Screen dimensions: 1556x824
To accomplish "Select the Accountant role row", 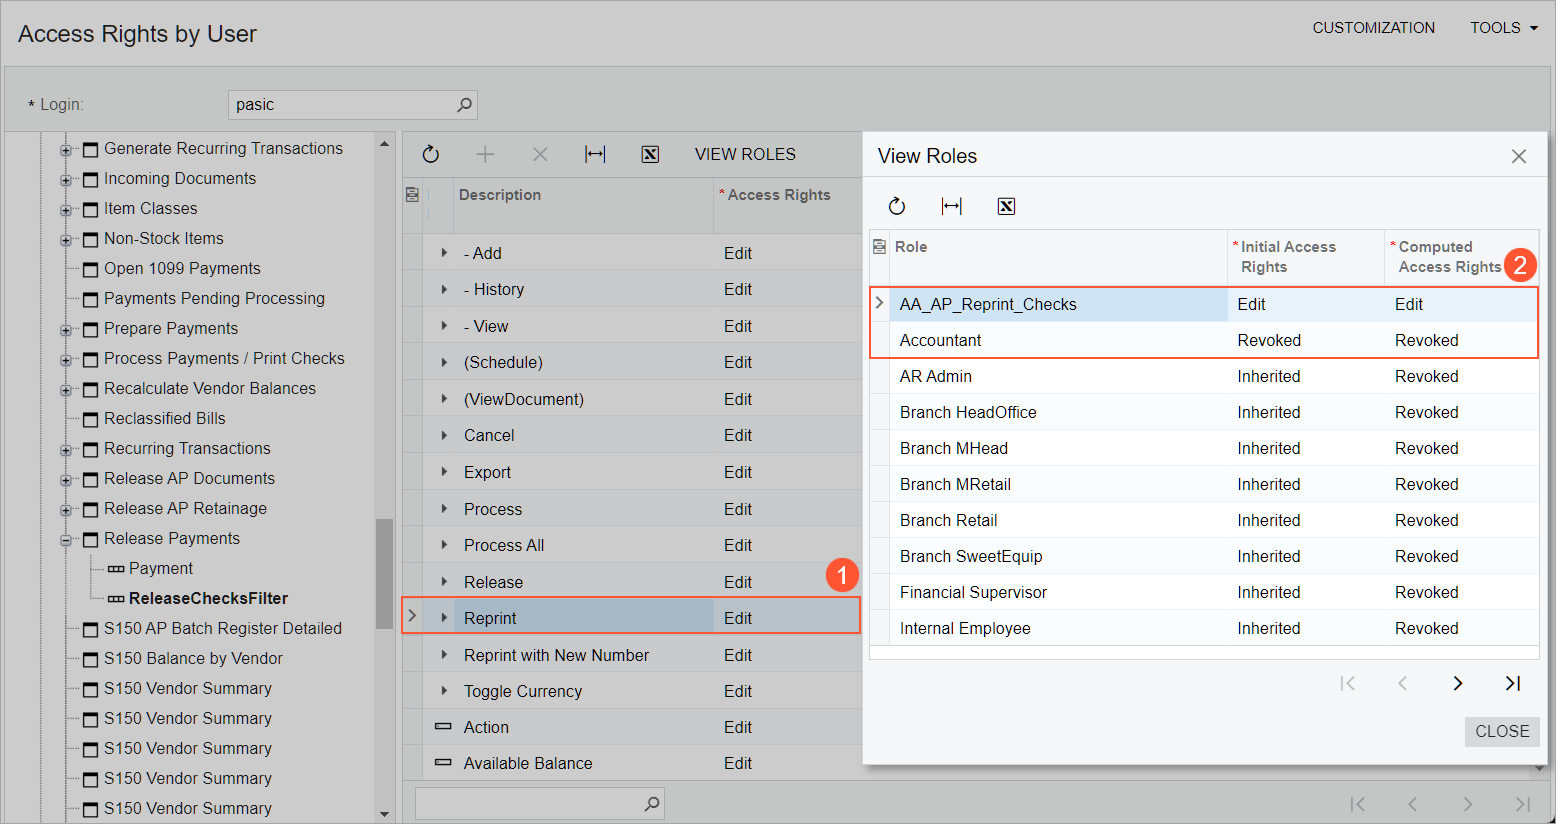I will pyautogui.click(x=940, y=340).
